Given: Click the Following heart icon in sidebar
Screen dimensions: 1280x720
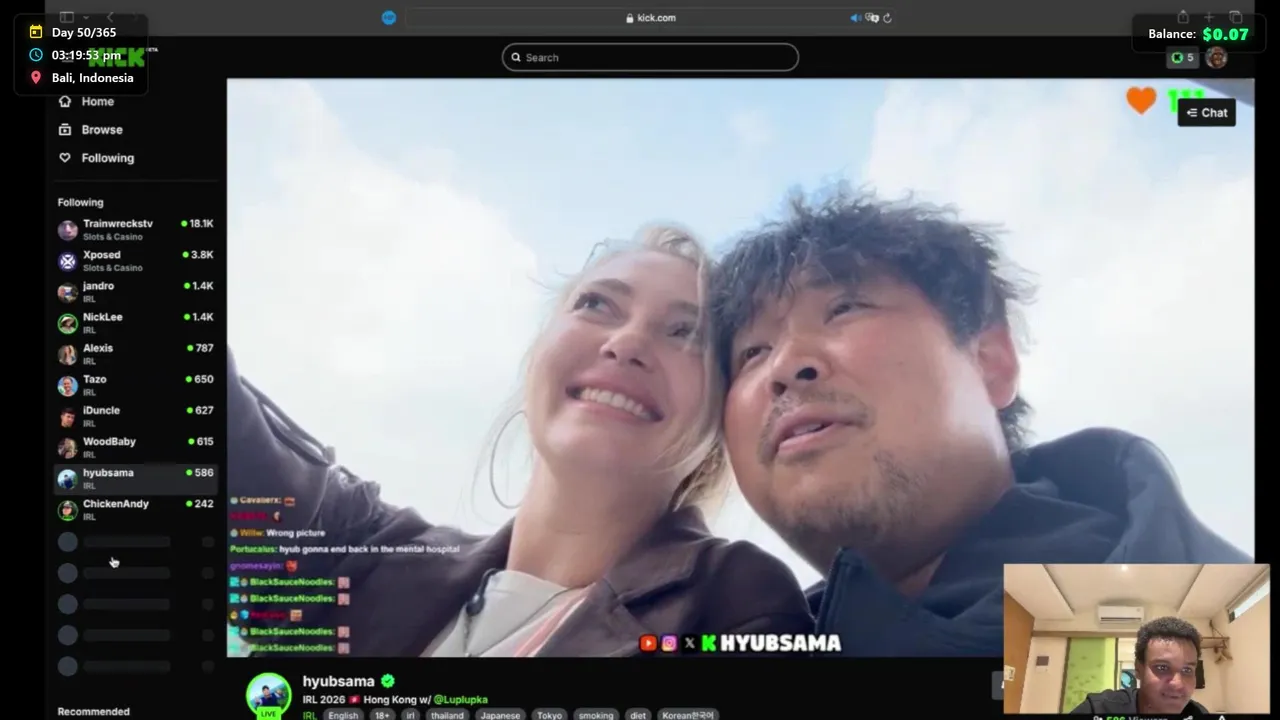Looking at the screenshot, I should tap(65, 157).
